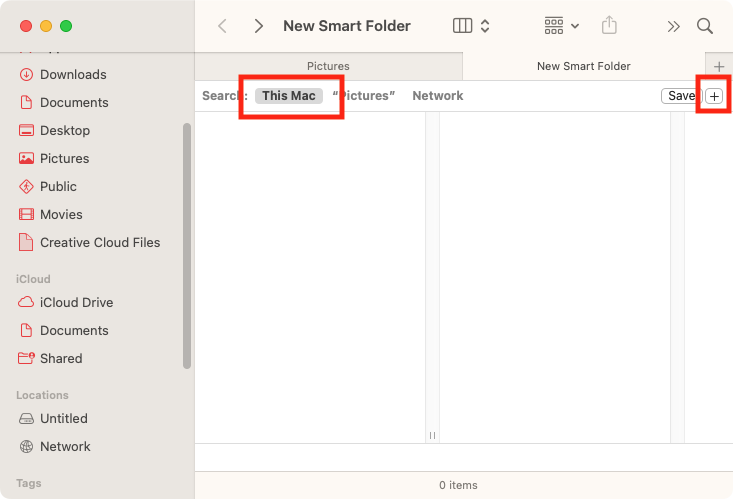Viewport: 733px width, 499px height.
Task: Click the New Smart Folder window title
Action: (x=347, y=26)
